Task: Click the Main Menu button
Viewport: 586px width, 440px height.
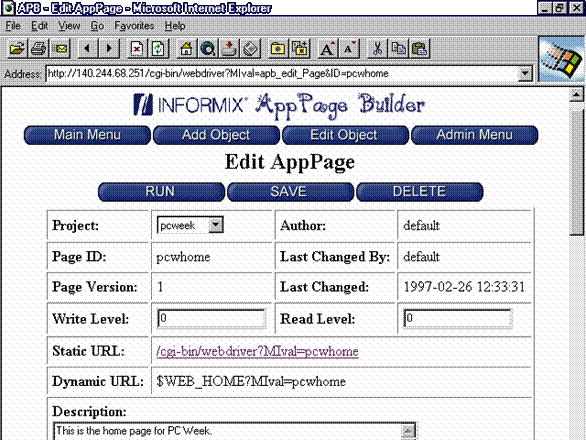Action: coord(87,135)
